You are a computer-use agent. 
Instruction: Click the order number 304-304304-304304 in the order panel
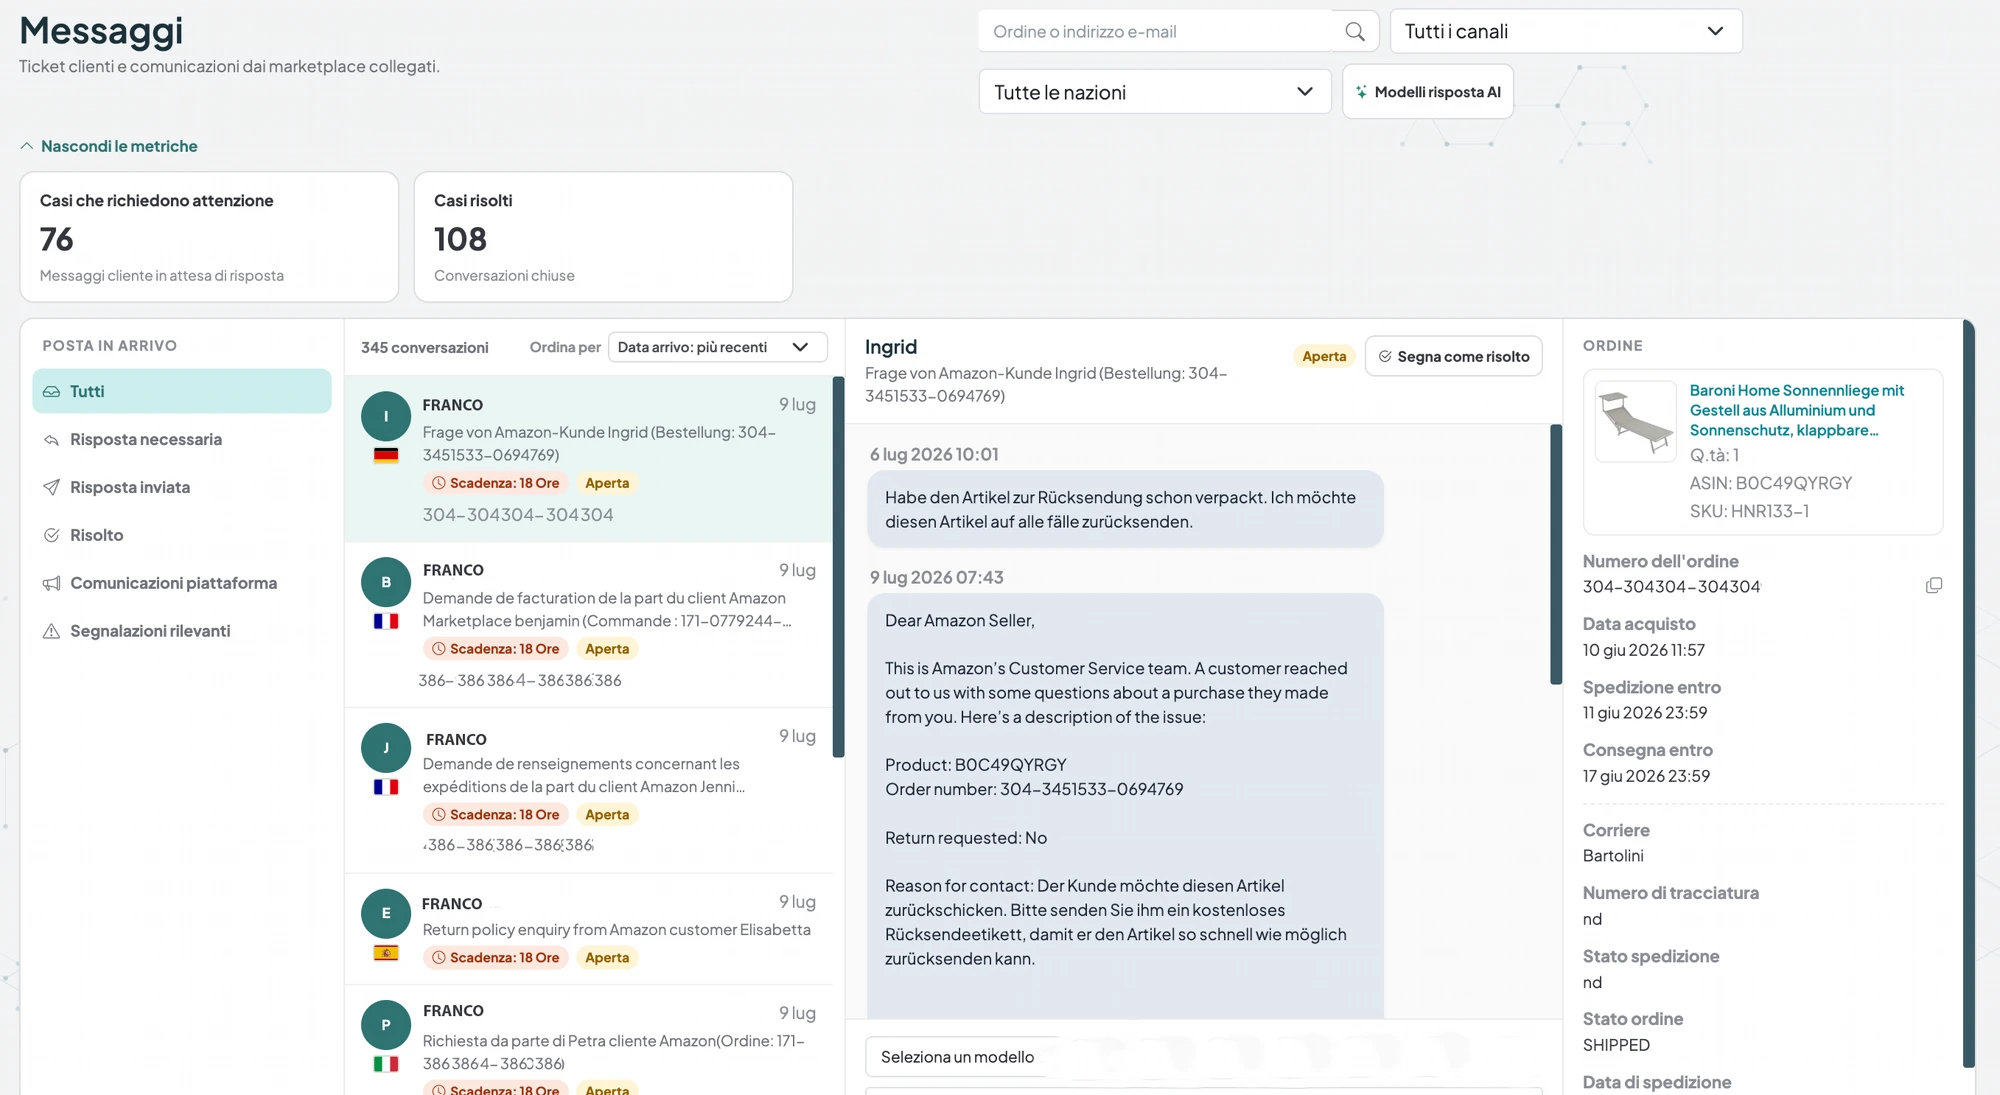click(x=1671, y=587)
